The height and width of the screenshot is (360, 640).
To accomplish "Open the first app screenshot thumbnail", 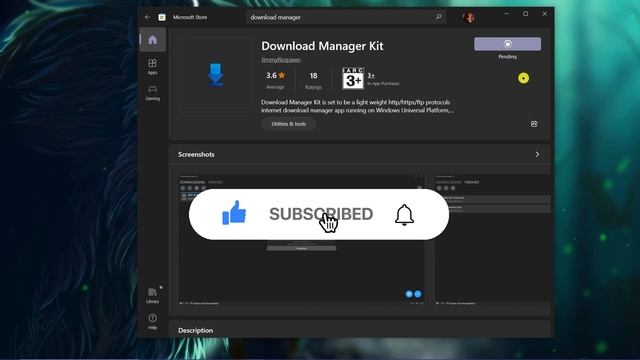I will 301,240.
